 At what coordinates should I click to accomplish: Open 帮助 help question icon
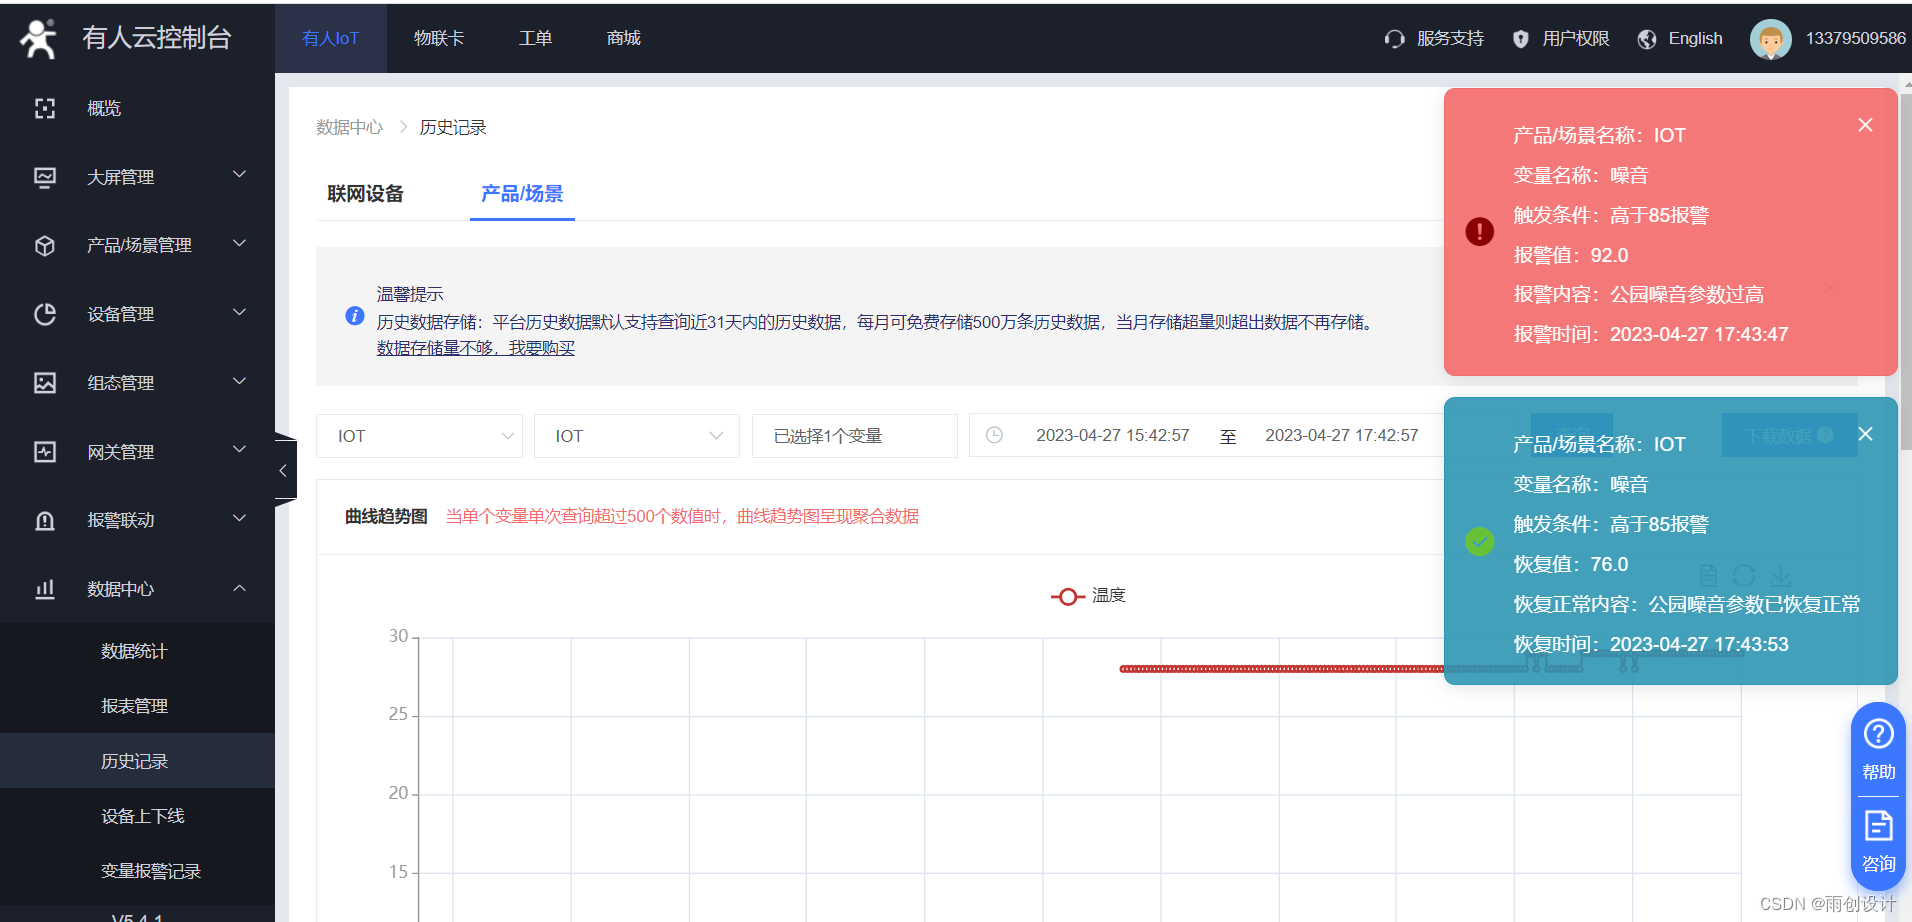tap(1878, 734)
